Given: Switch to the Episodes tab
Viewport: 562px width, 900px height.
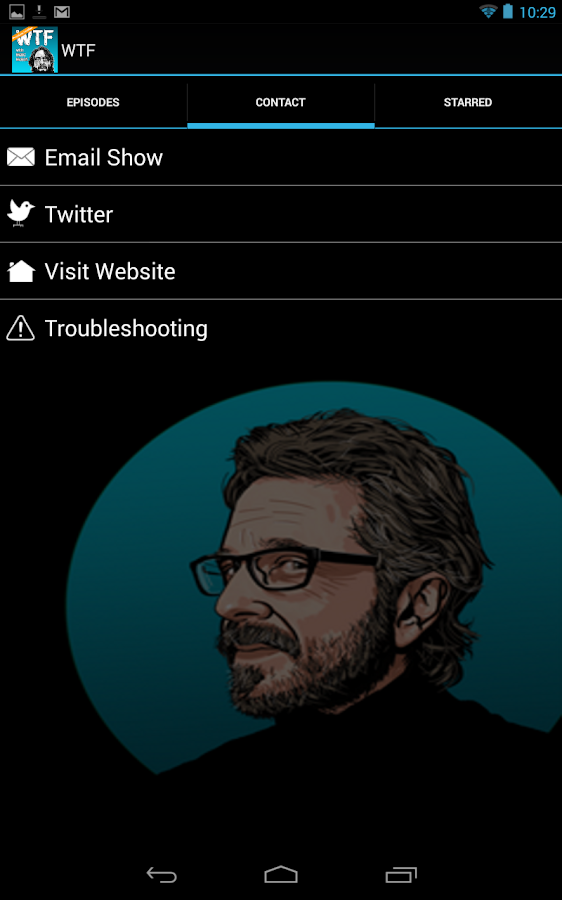Looking at the screenshot, I should click(x=93, y=102).
